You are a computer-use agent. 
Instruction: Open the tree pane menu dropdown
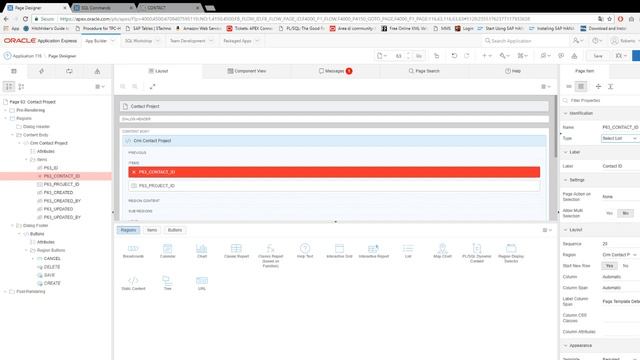coord(100,87)
